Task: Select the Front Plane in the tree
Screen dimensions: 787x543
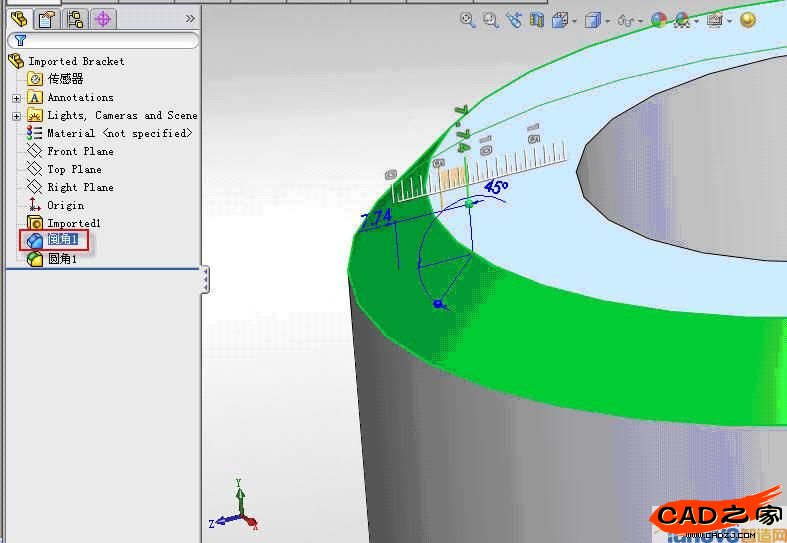Action: pos(80,151)
